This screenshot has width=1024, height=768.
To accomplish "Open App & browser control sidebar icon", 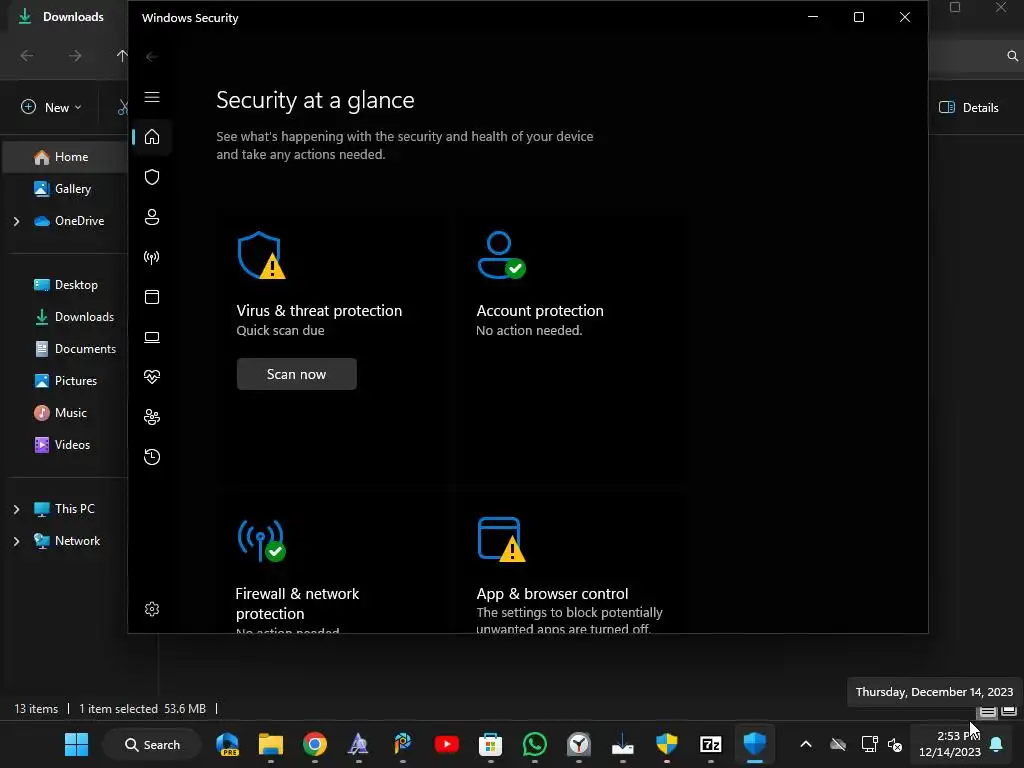I will 152,297.
